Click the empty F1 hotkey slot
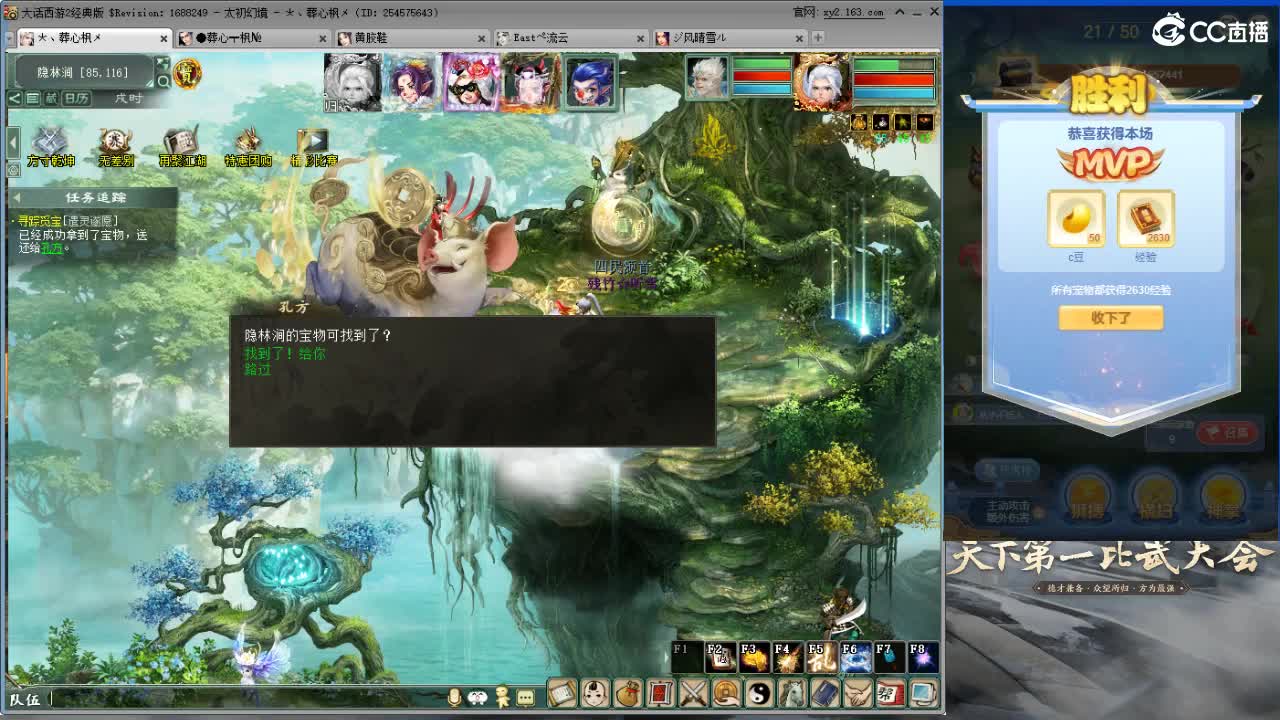The image size is (1280, 720). 687,657
